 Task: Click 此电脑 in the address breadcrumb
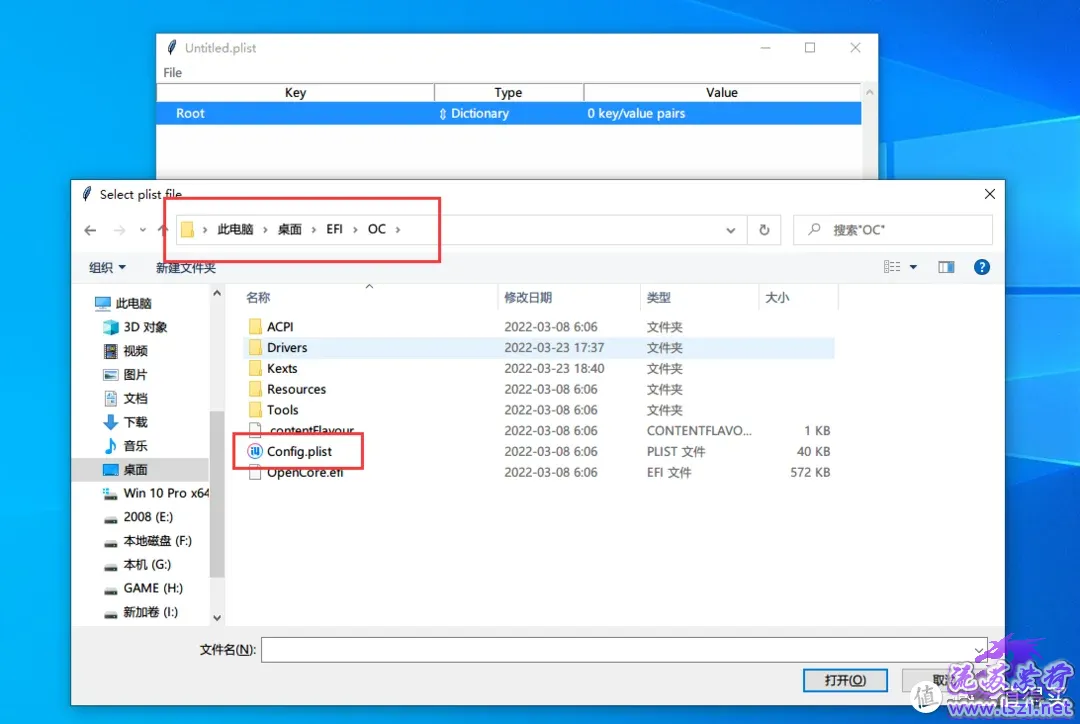point(236,229)
